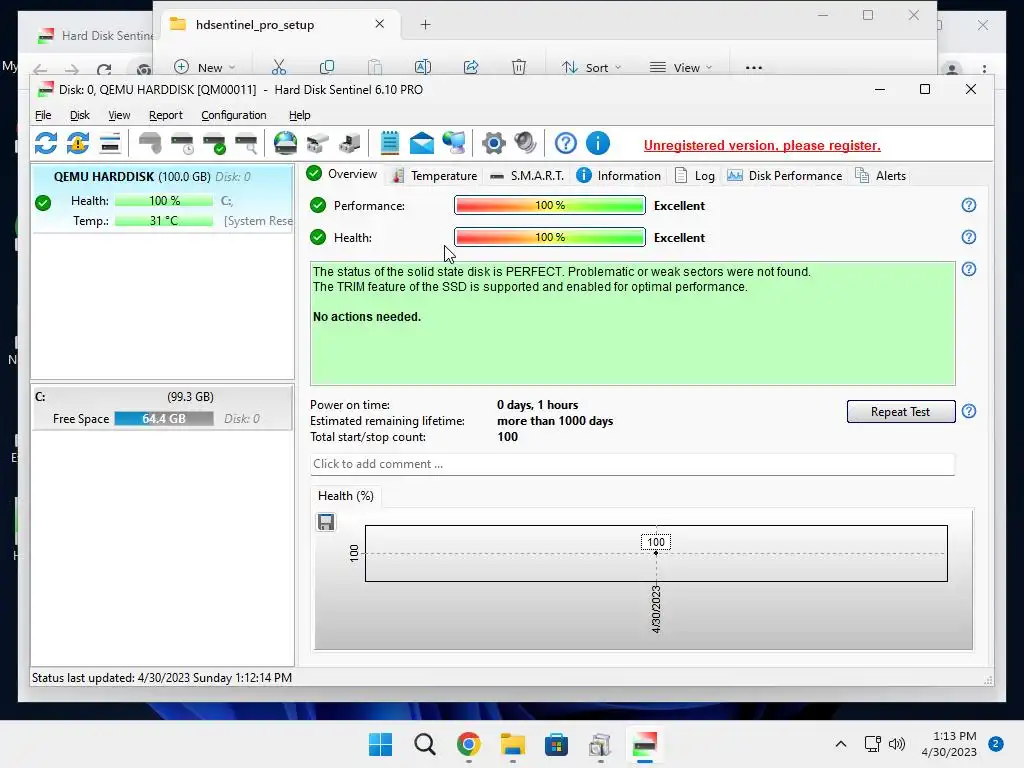This screenshot has height=768, width=1024.
Task: Click the help icon next to Repeat Test
Action: [x=969, y=411]
